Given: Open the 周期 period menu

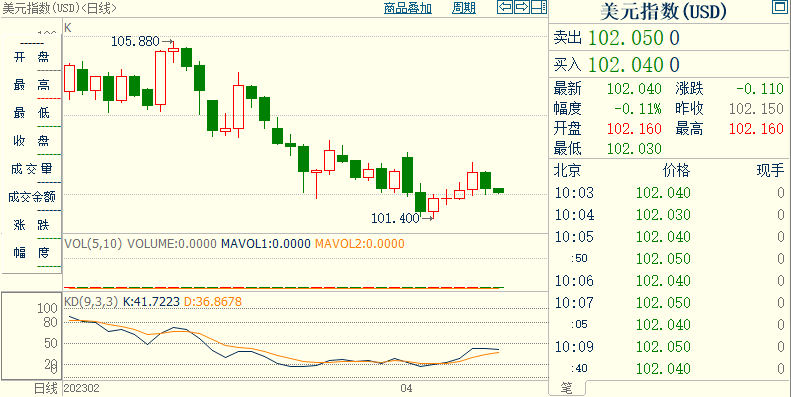Looking at the screenshot, I should 464,8.
